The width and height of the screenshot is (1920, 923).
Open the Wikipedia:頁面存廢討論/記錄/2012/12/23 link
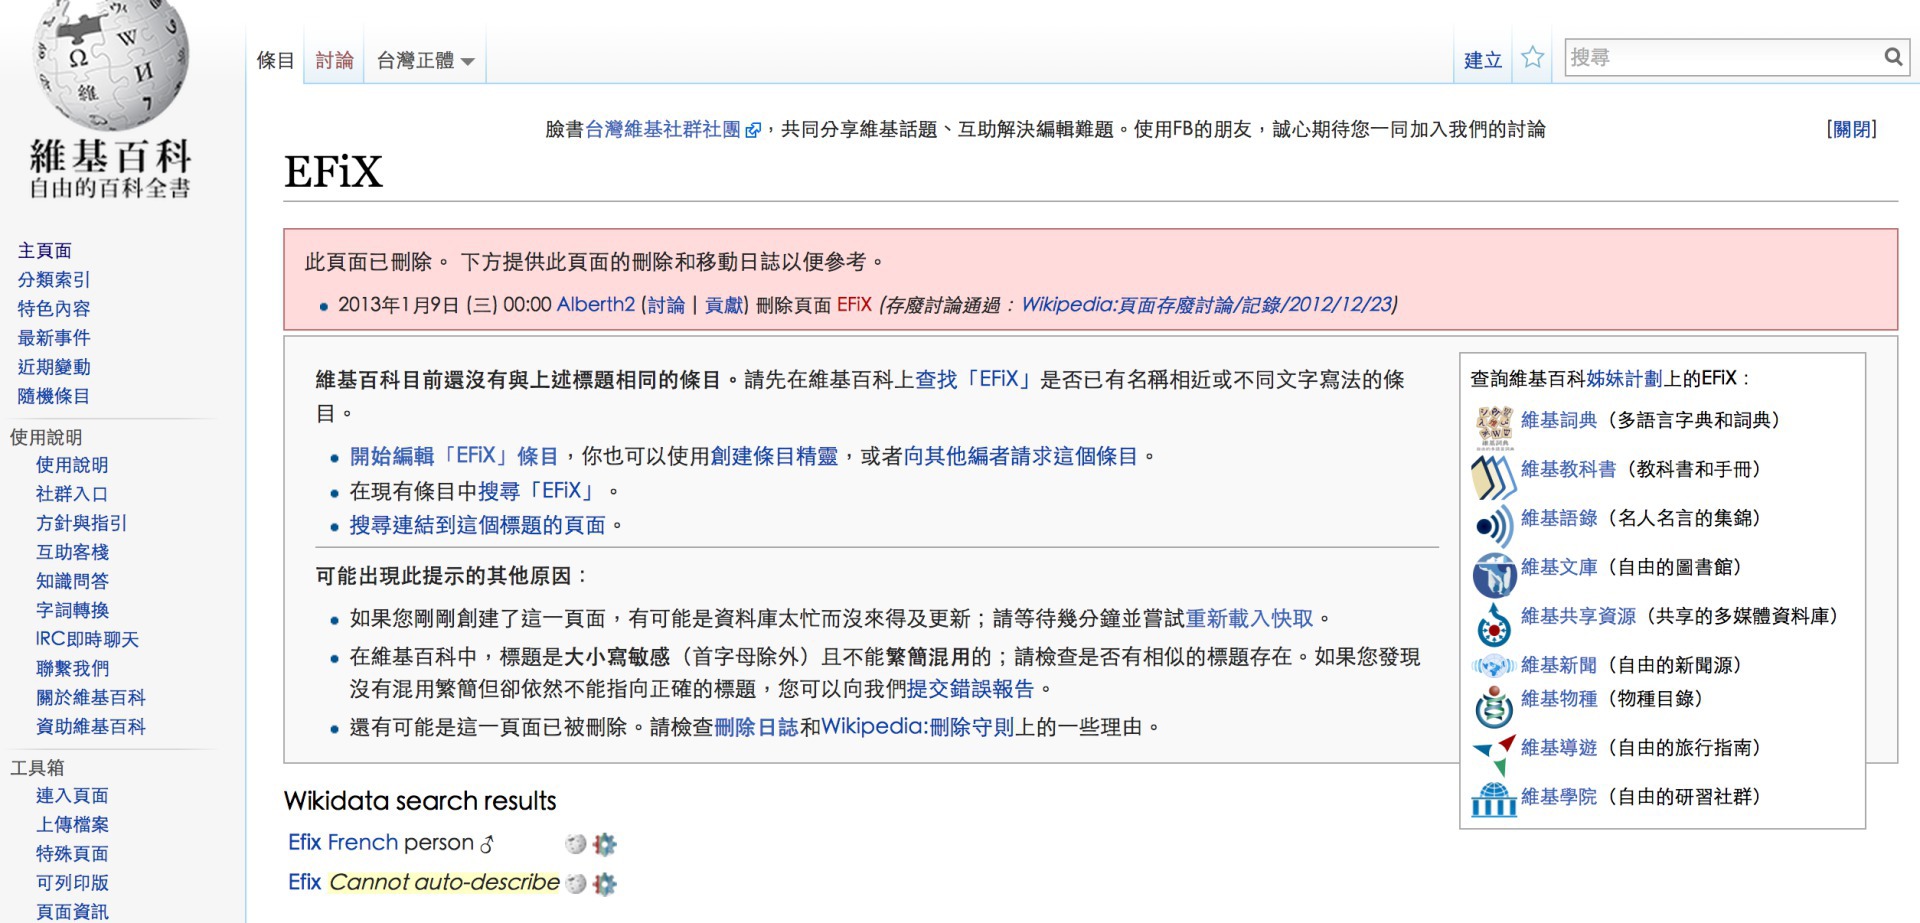tap(1207, 304)
